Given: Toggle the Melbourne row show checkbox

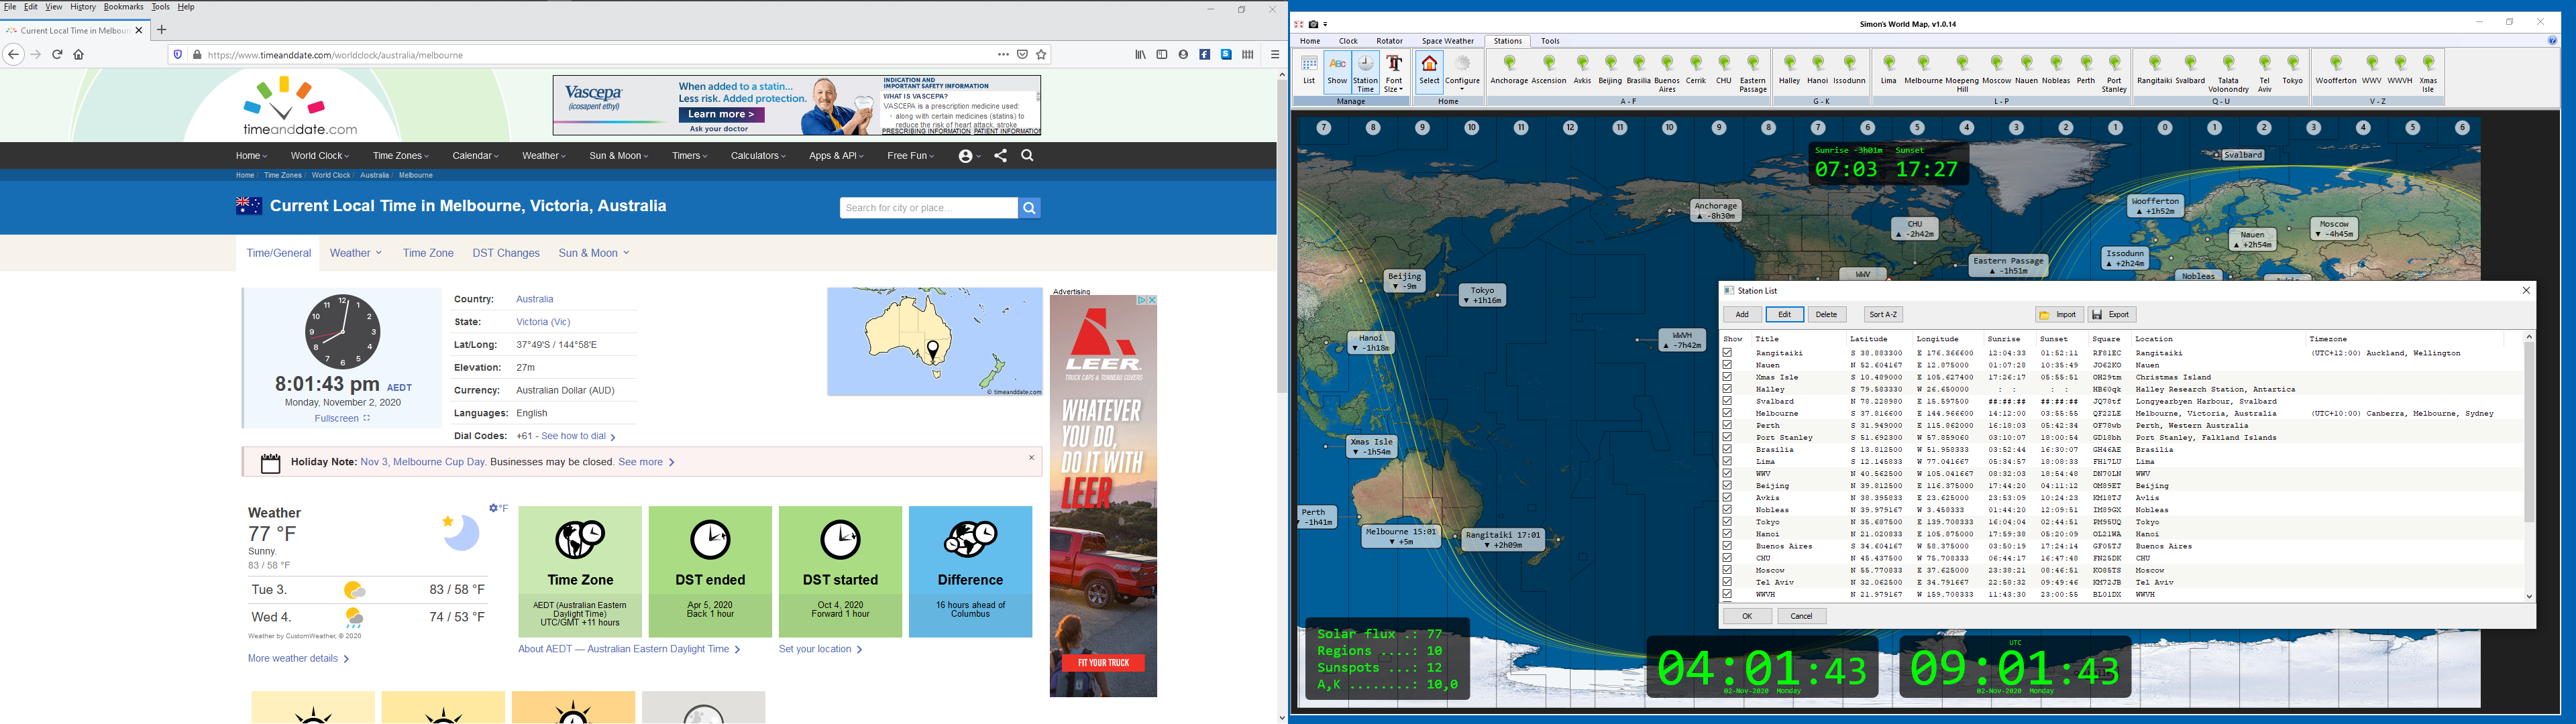Looking at the screenshot, I should 1727,413.
